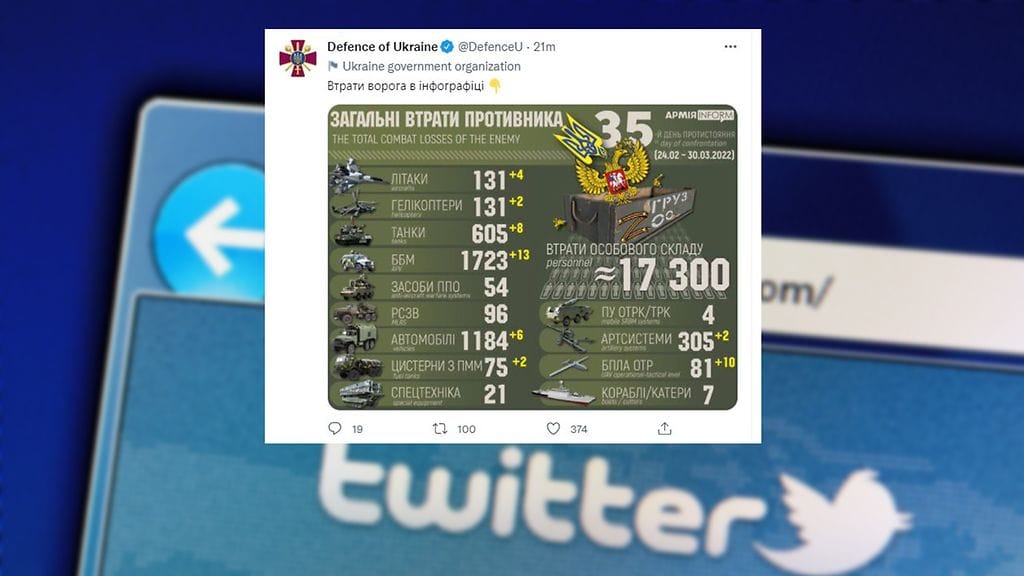This screenshot has height=576, width=1024.
Task: Open the Defence of Ukraine display name
Action: [382, 46]
